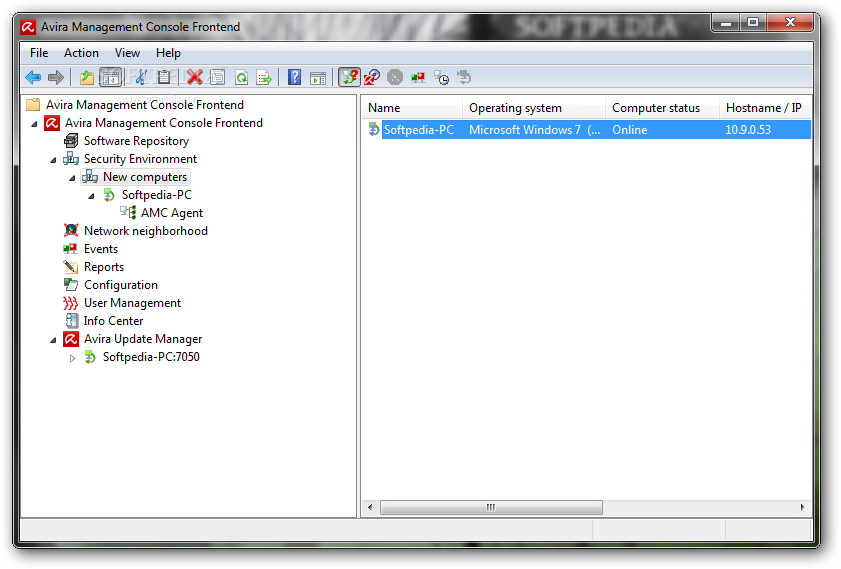
Task: Select User Management in the tree
Action: tap(132, 303)
